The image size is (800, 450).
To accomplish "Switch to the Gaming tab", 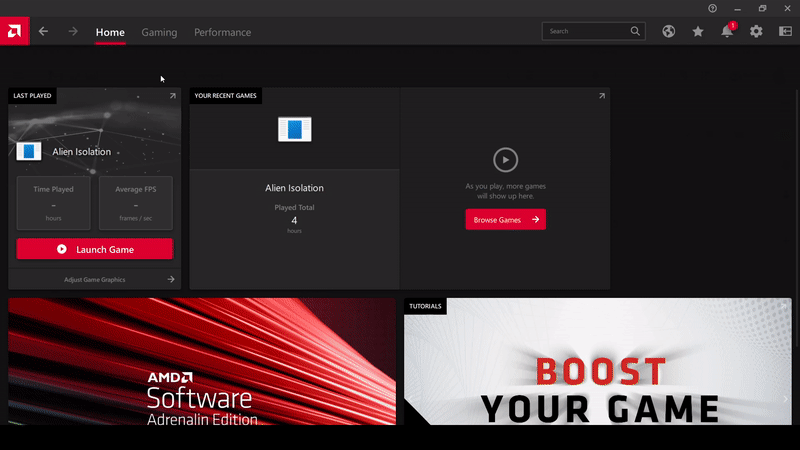I will [x=159, y=32].
